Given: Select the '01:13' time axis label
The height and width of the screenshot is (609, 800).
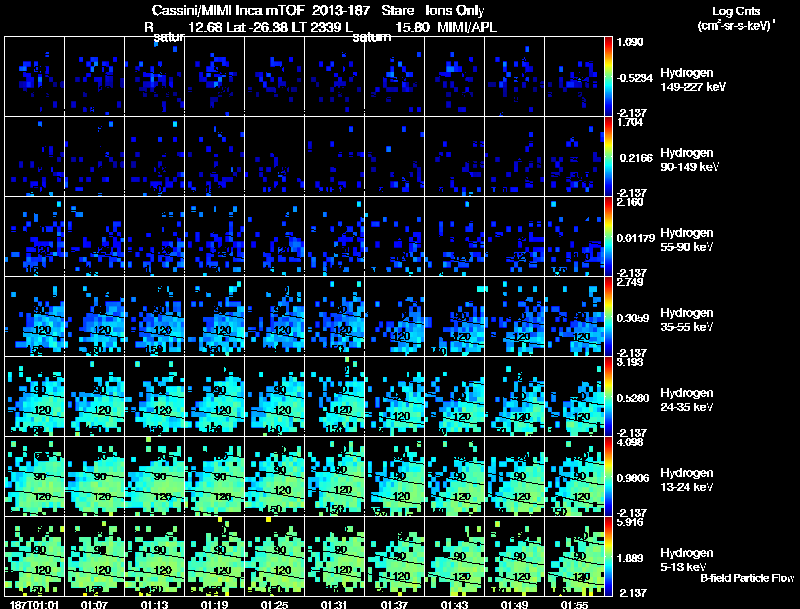Looking at the screenshot, I should tap(154, 605).
